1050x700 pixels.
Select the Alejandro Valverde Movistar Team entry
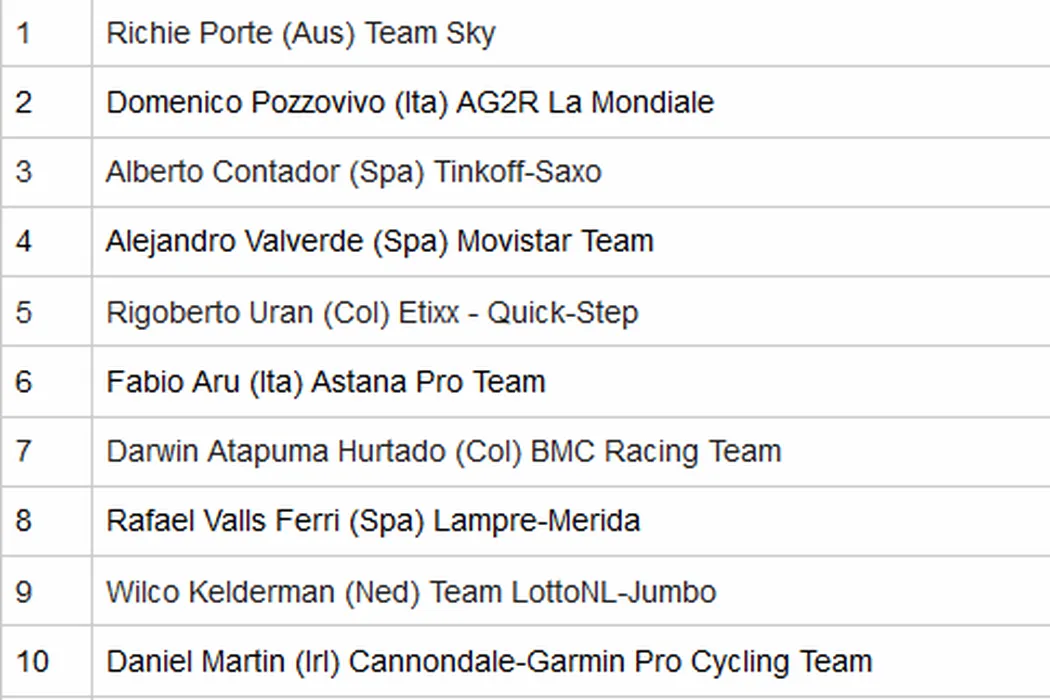click(380, 241)
